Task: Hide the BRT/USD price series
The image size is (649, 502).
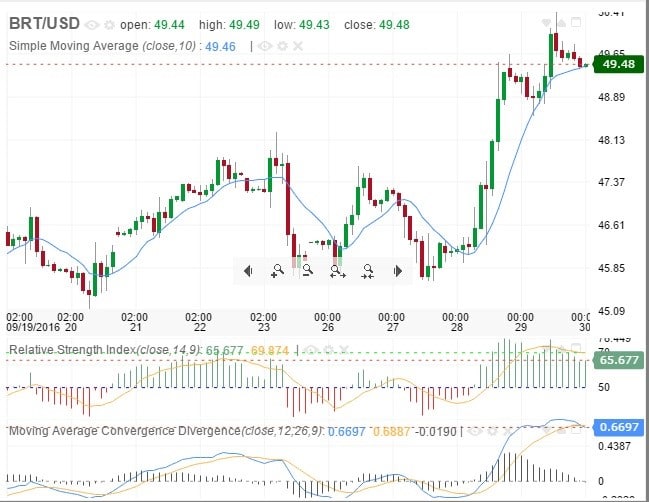Action: (x=92, y=24)
